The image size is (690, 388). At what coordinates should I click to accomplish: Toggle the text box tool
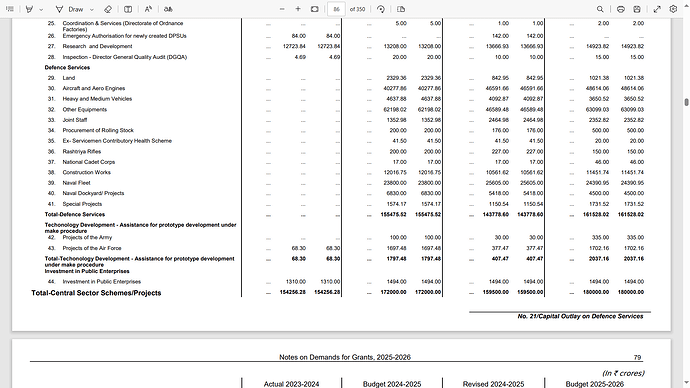click(128, 9)
